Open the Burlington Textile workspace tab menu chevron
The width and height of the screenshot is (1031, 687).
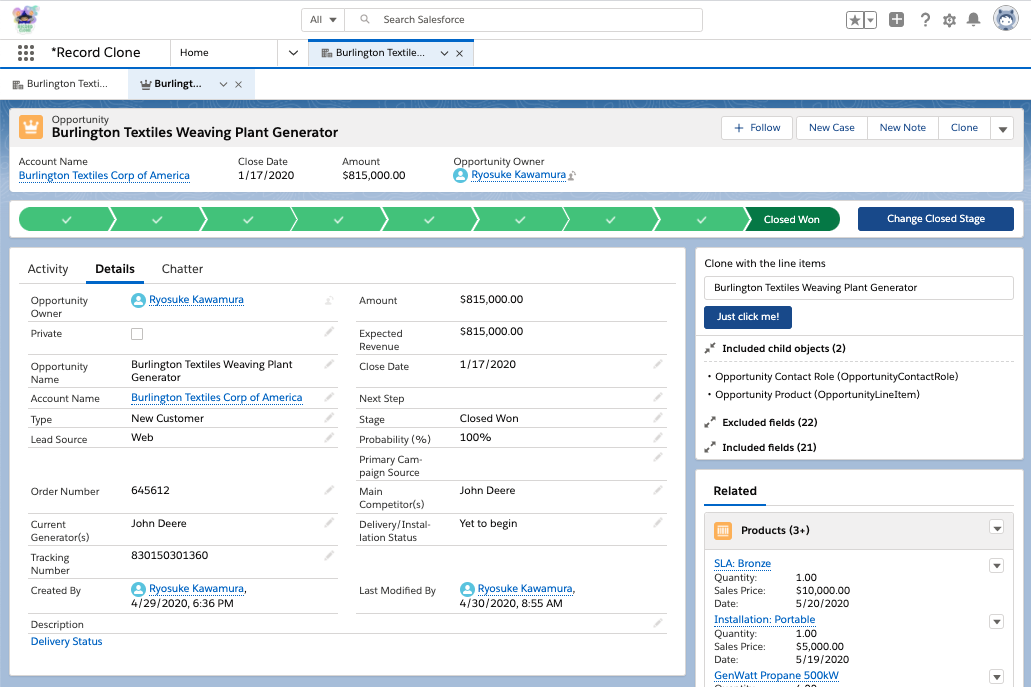[x=444, y=53]
